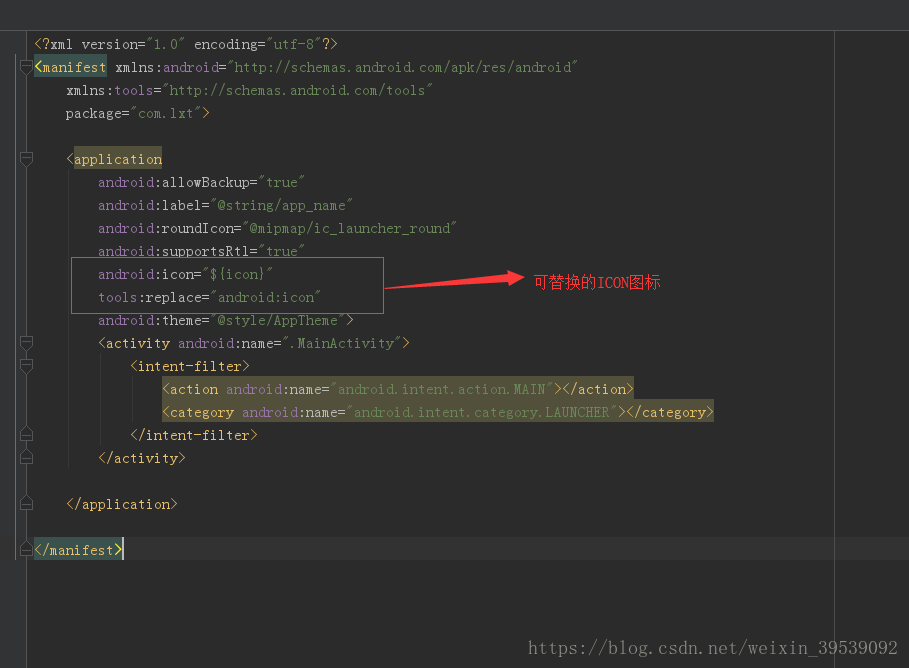This screenshot has height=668, width=909.
Task: Collapse the manifest tag fold marker
Action: point(26,67)
